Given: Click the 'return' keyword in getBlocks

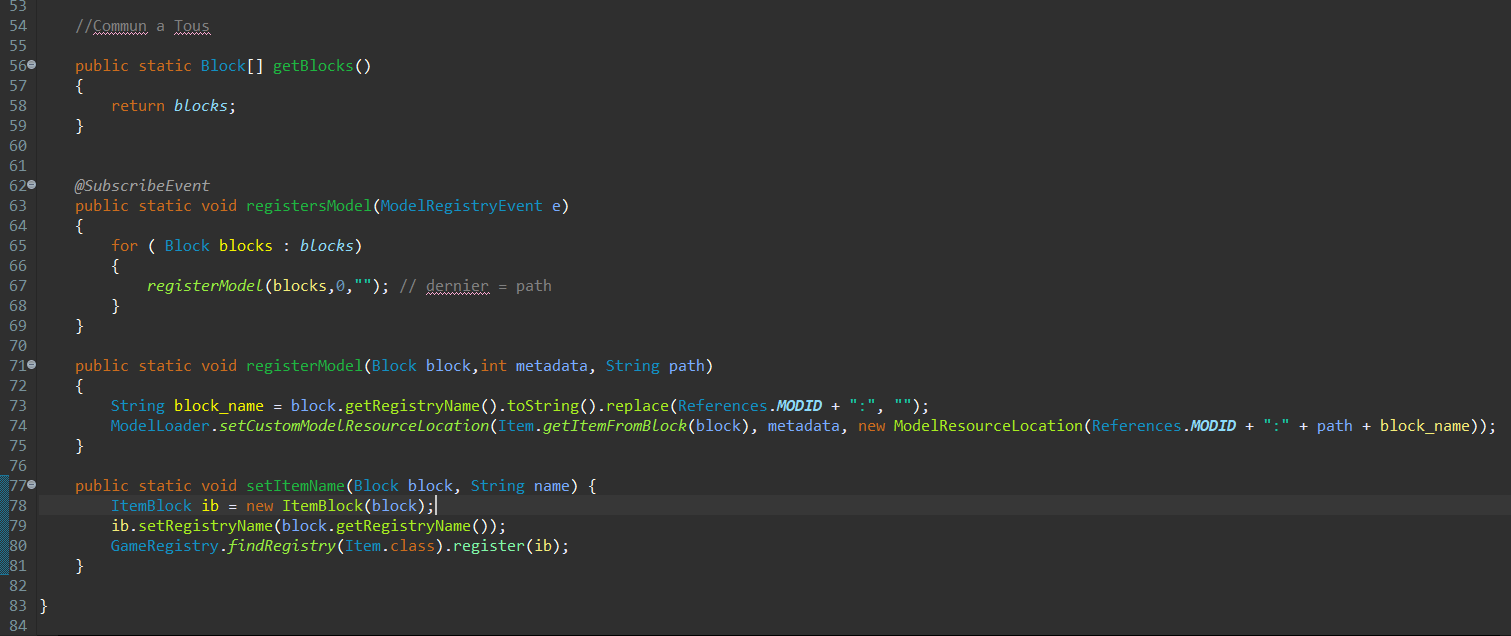Looking at the screenshot, I should [x=138, y=106].
